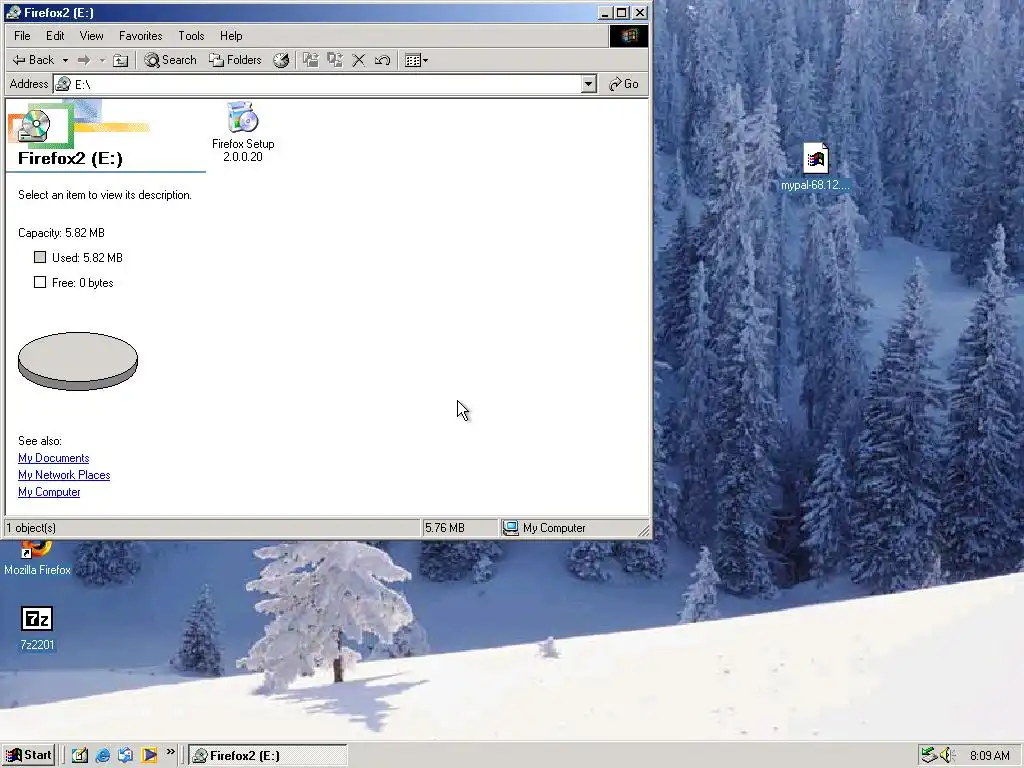Click the '1 object(s)' status bar text
The width and height of the screenshot is (1024, 768).
coord(31,528)
